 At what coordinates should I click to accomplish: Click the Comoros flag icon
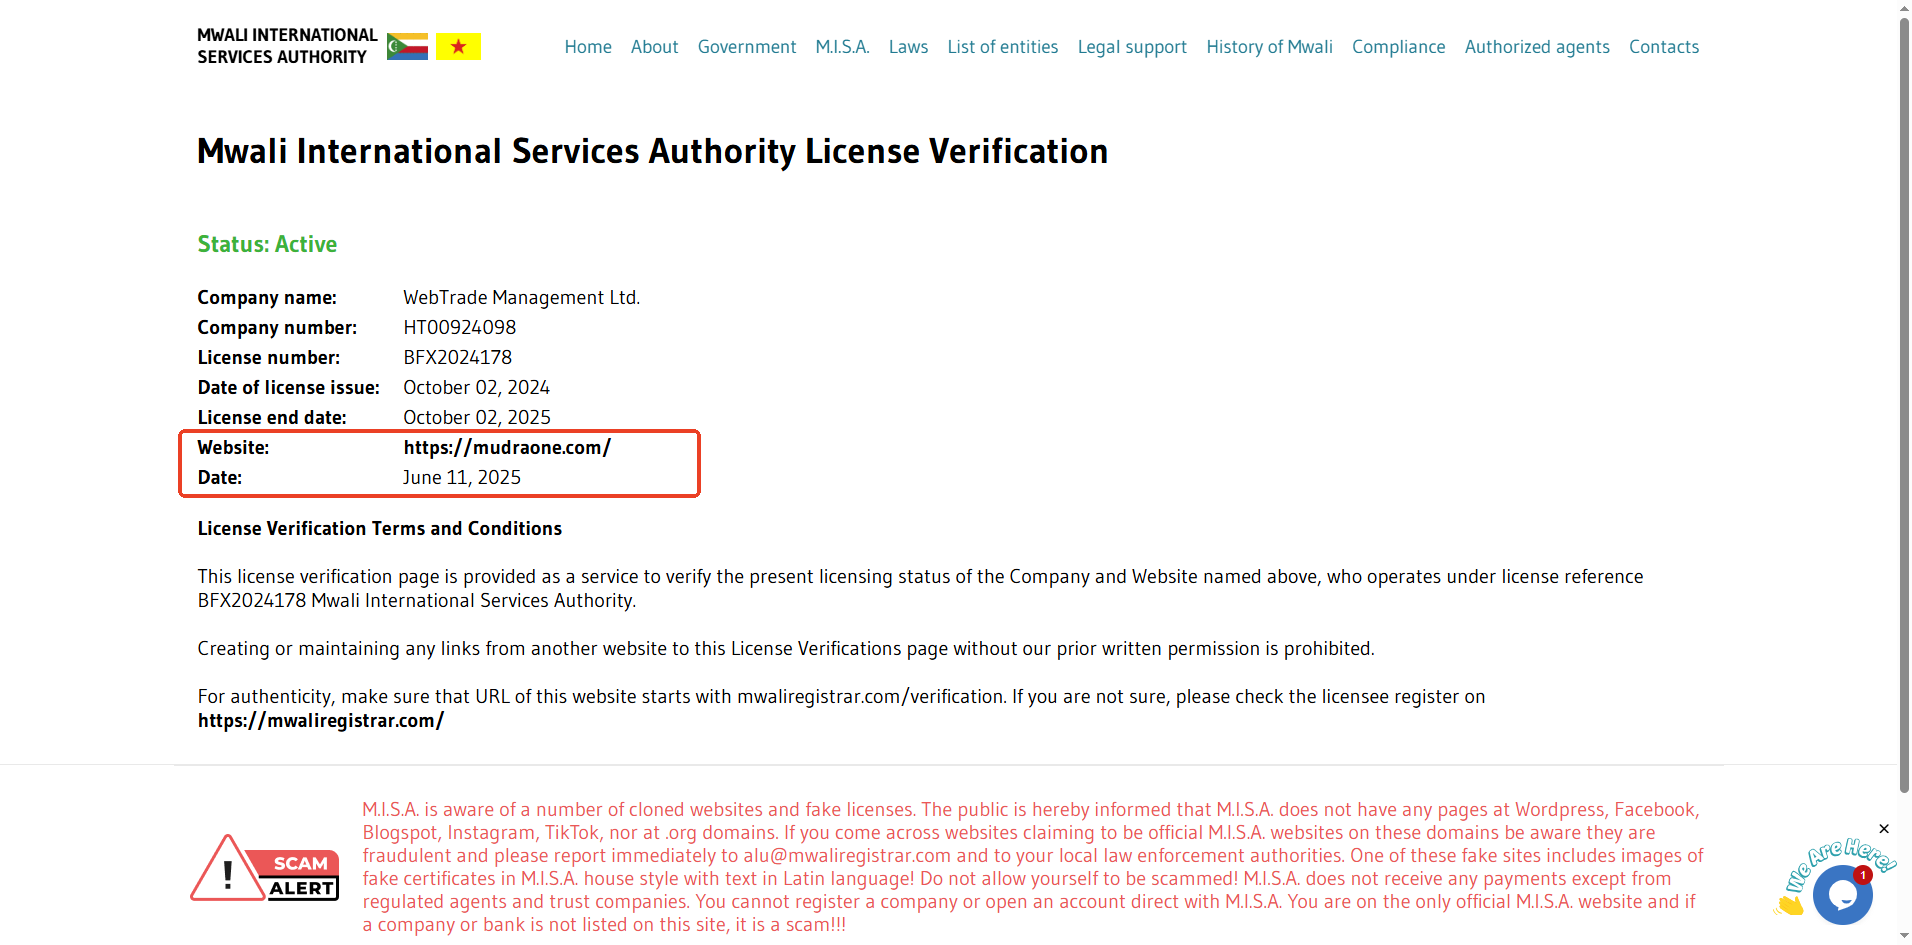407,47
